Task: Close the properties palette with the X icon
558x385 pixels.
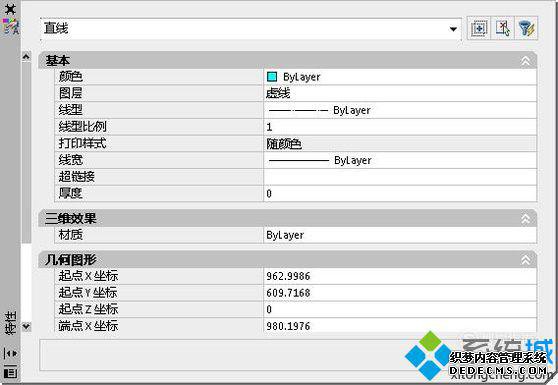Action: click(x=11, y=9)
